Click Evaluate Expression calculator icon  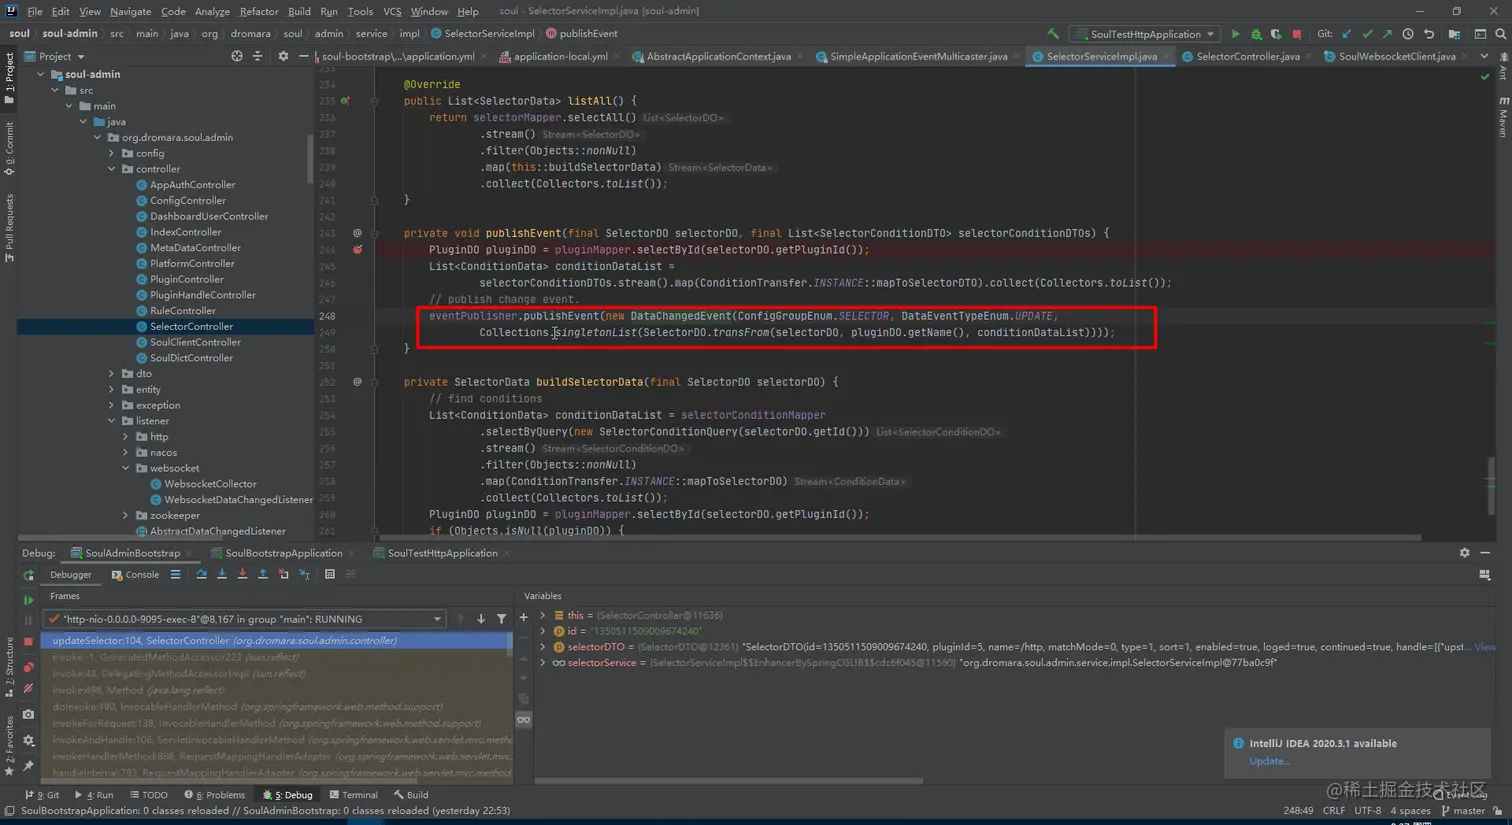click(x=330, y=574)
